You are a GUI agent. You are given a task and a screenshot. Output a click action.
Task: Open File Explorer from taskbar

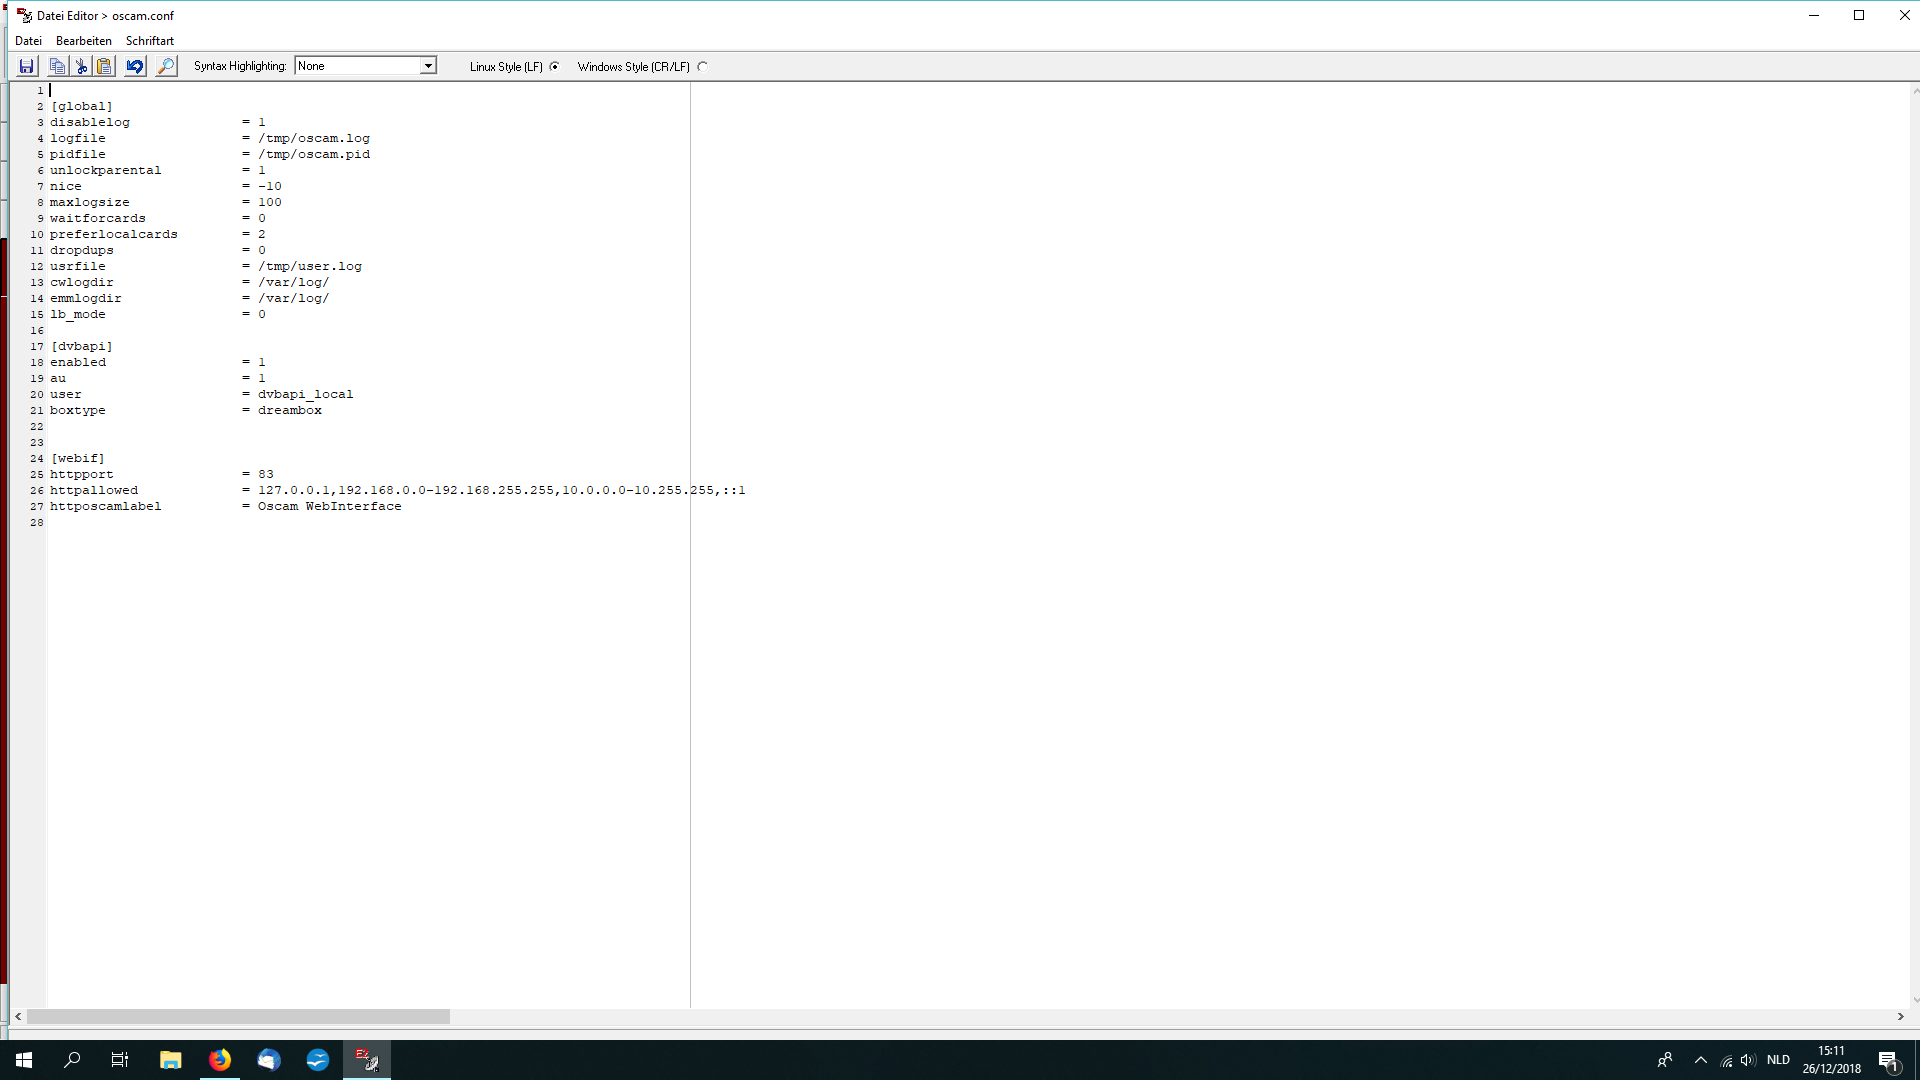click(171, 1060)
